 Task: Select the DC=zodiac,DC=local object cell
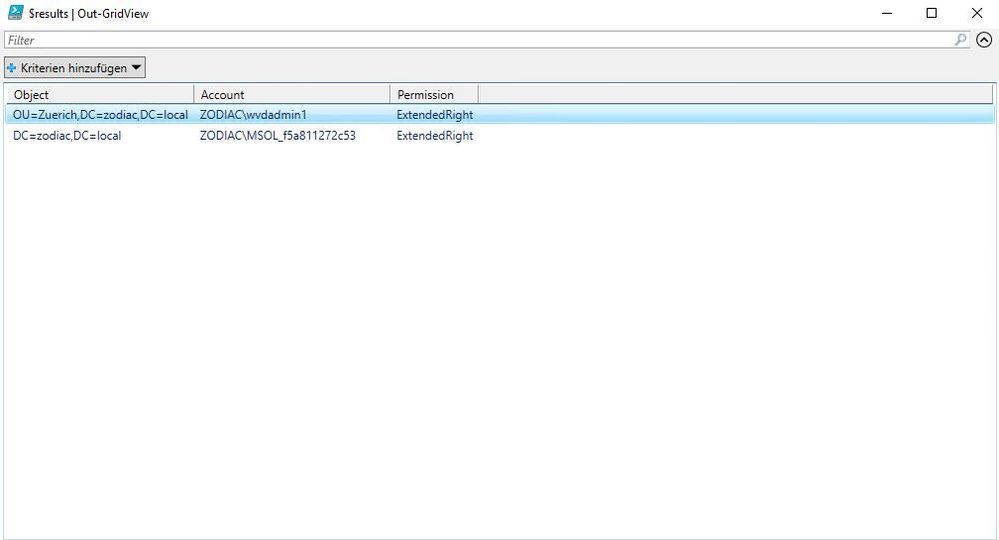pos(67,136)
